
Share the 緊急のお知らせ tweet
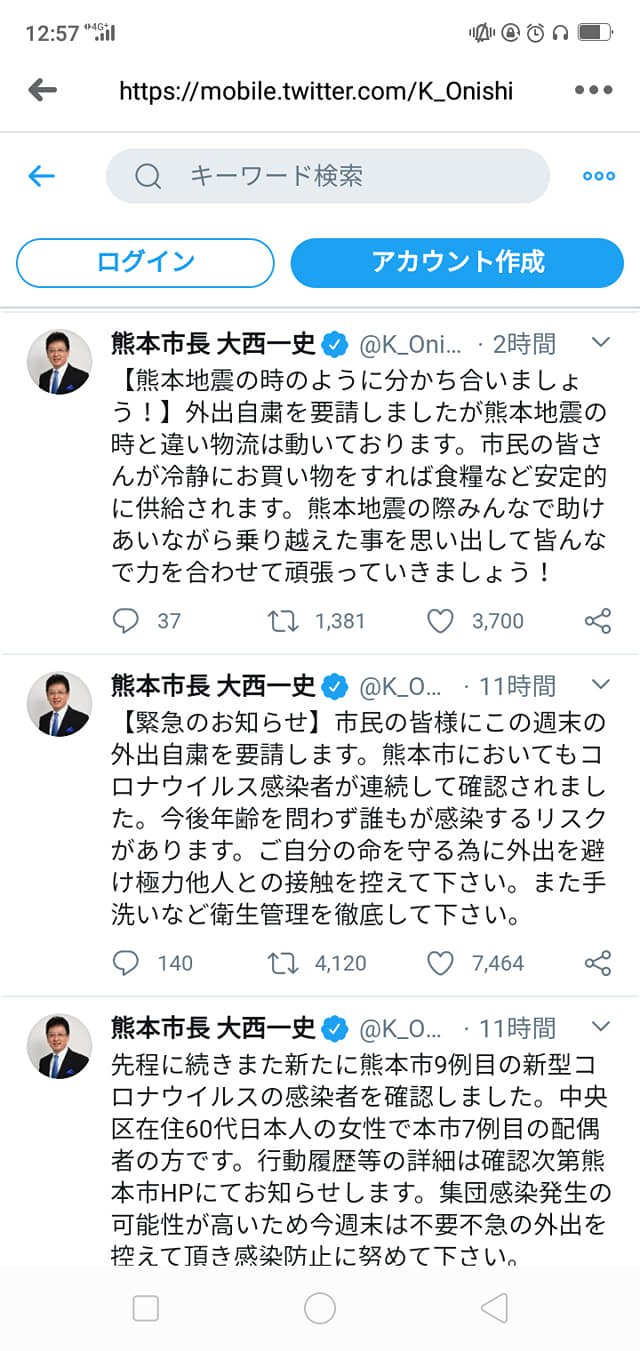[x=597, y=963]
